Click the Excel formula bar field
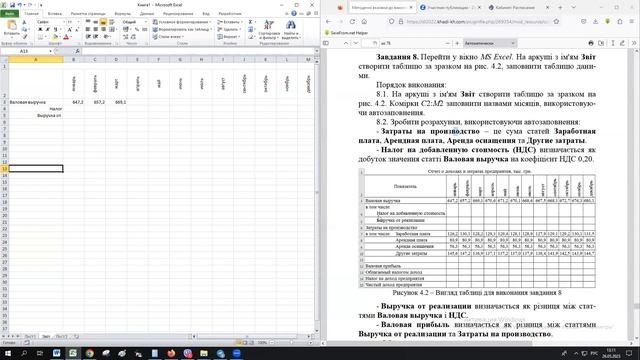640x360 pixels. coord(197,51)
